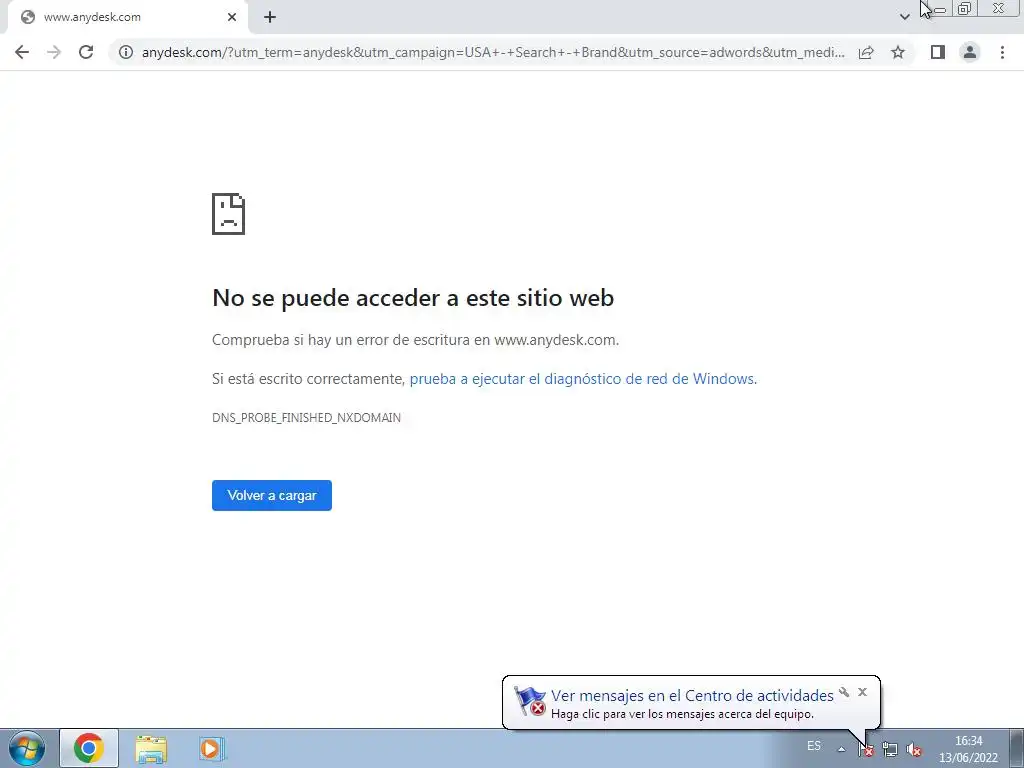Open the side panel icon
1024x768 pixels.
coord(938,52)
